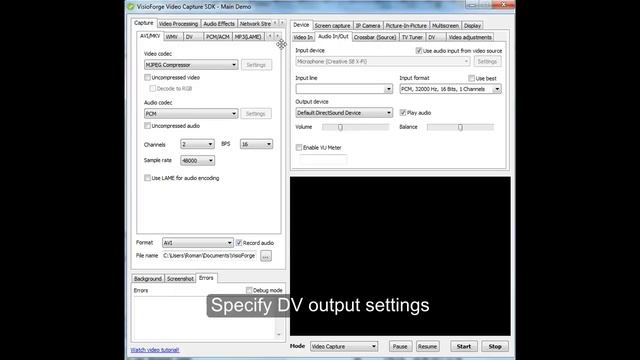Click right scroll arrow after MP3(LAME) tab

[277, 36]
